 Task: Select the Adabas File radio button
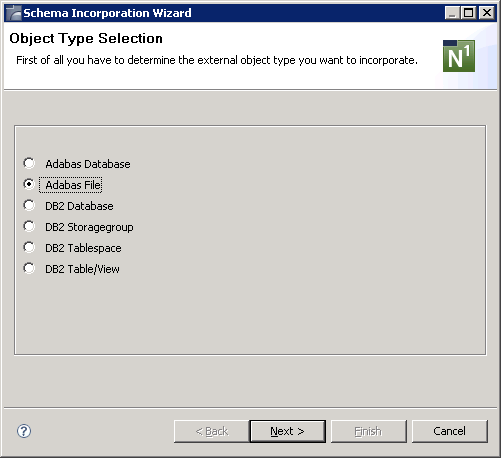click(29, 184)
